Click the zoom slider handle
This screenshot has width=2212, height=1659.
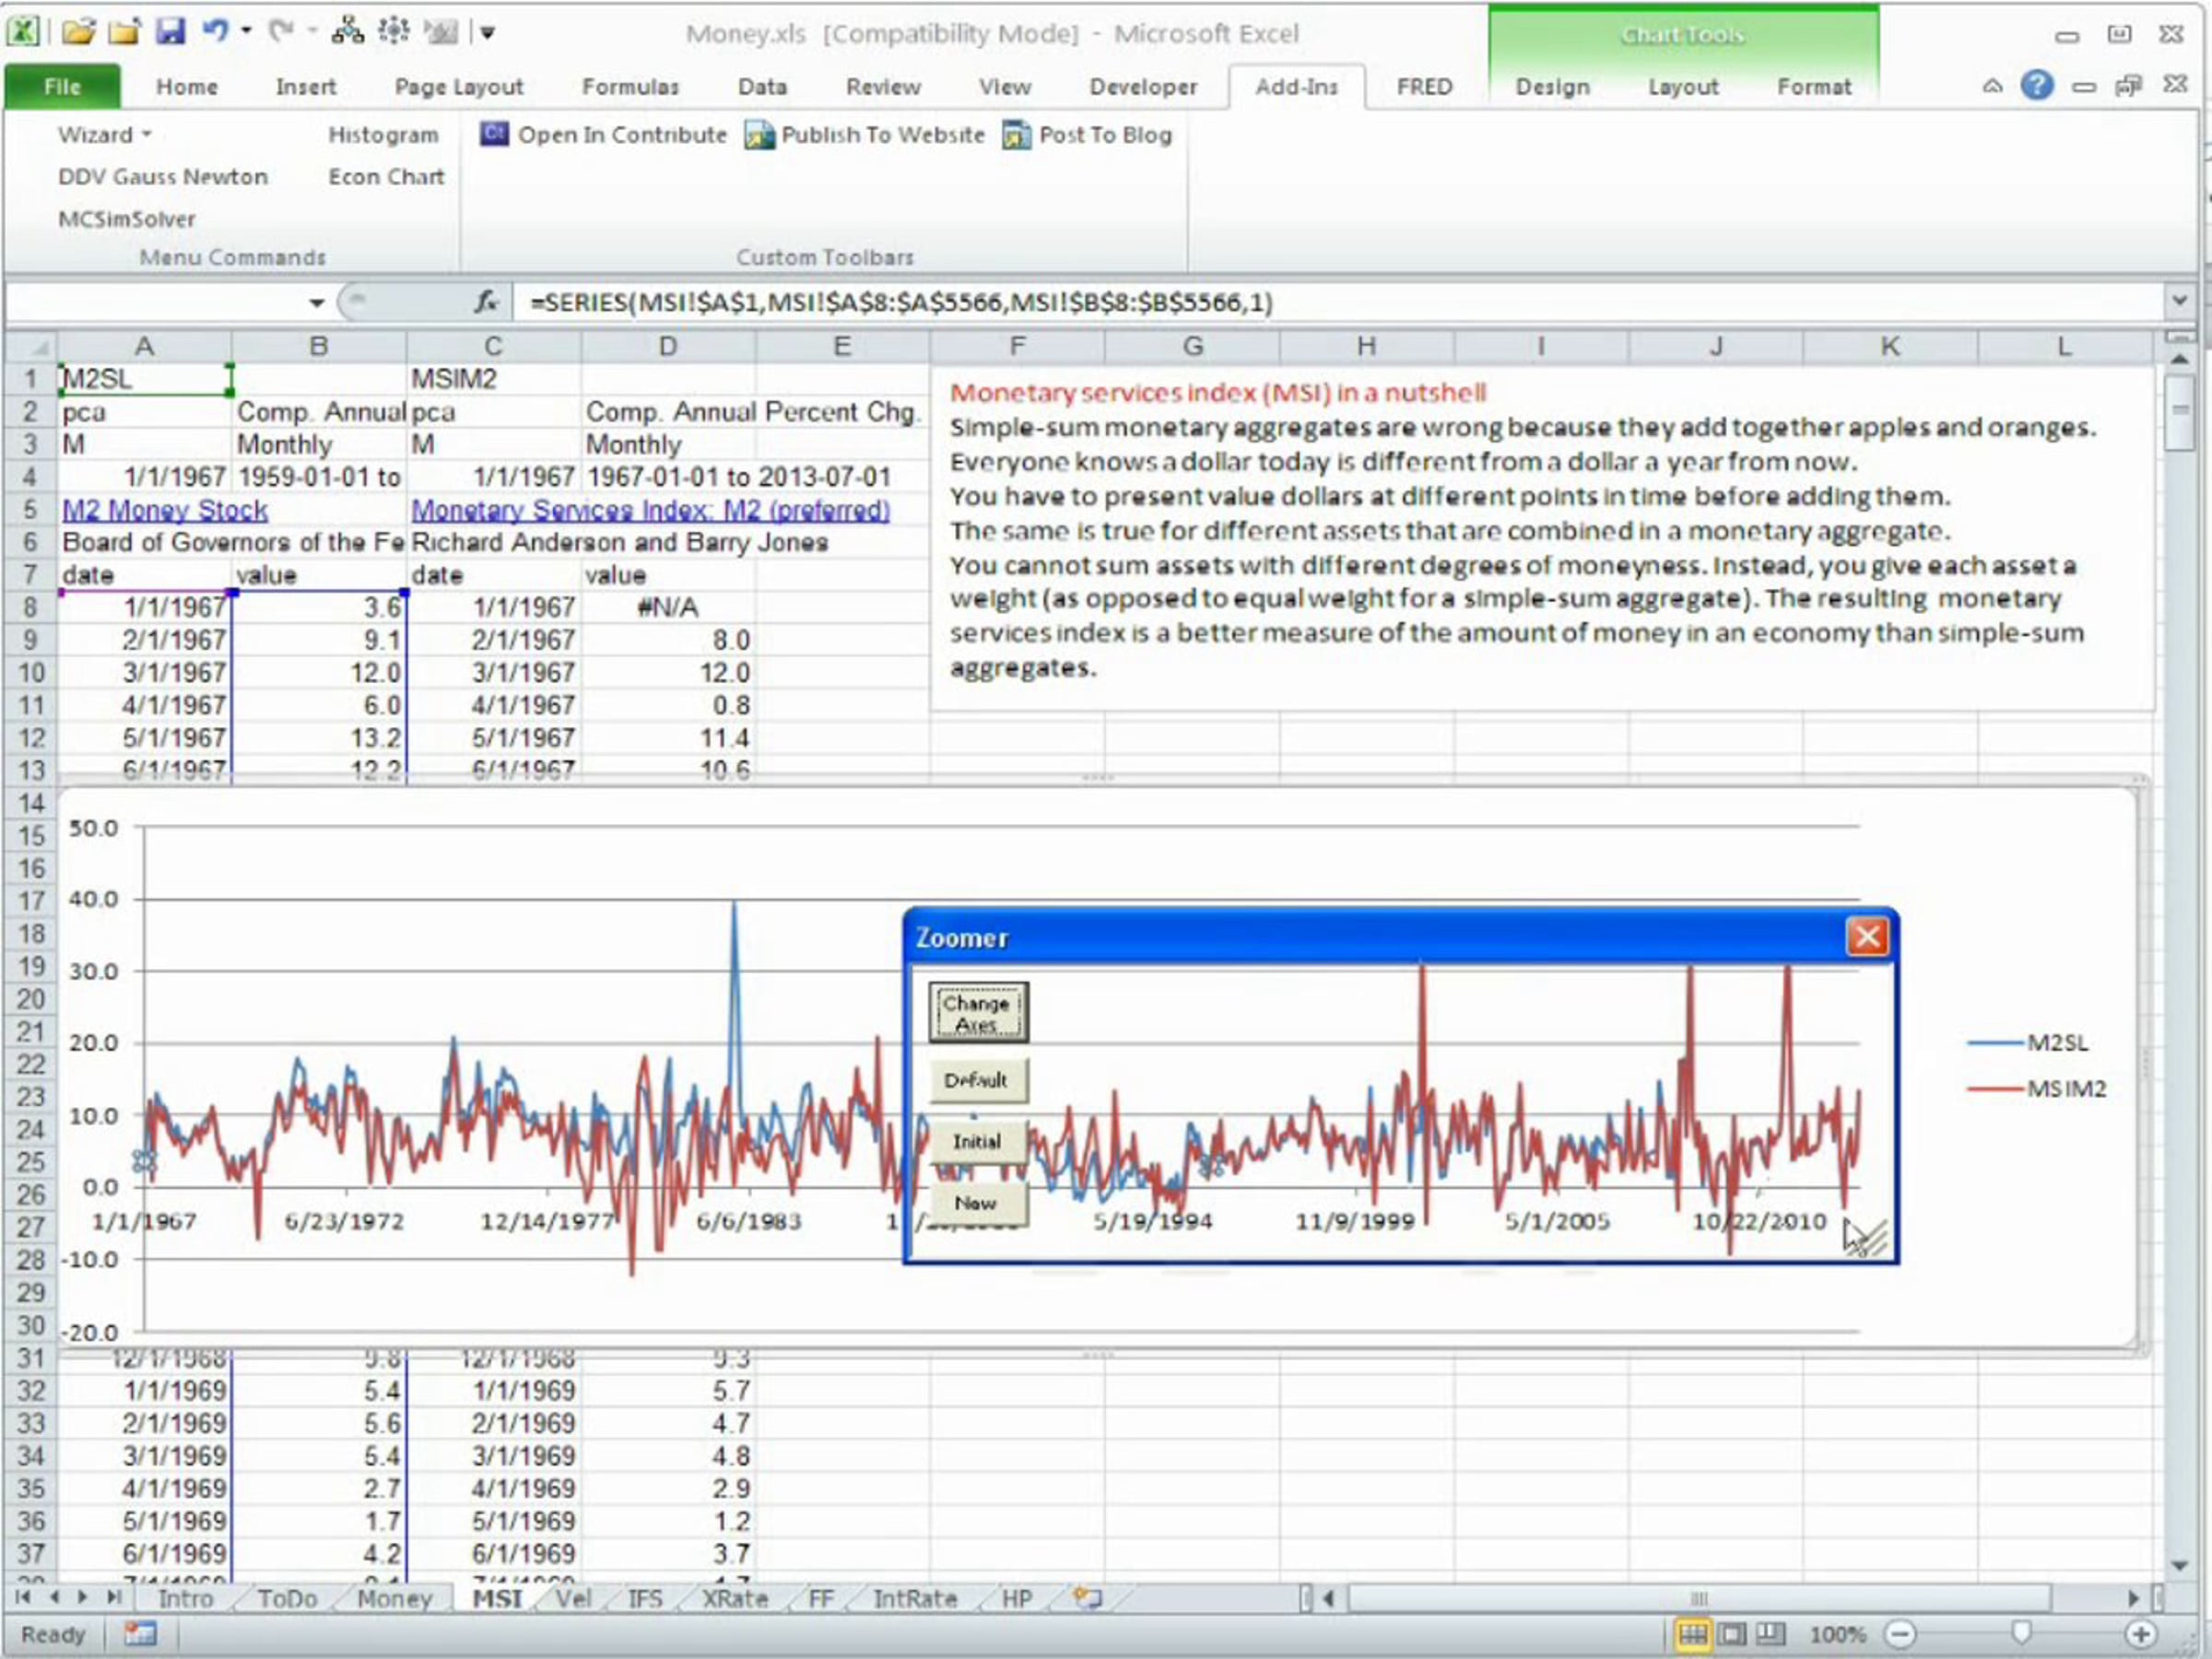[x=2020, y=1633]
